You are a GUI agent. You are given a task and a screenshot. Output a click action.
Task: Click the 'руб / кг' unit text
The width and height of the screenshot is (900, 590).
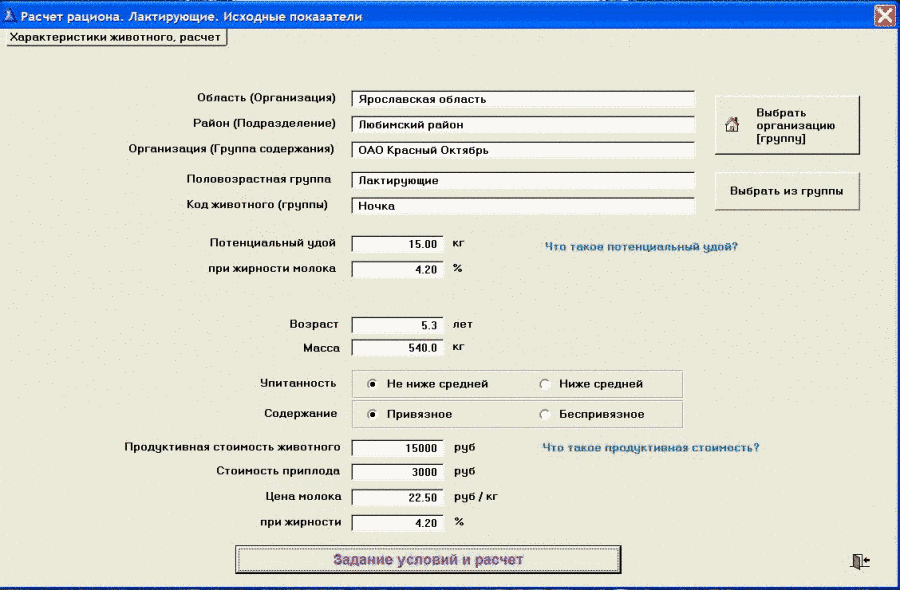click(476, 497)
